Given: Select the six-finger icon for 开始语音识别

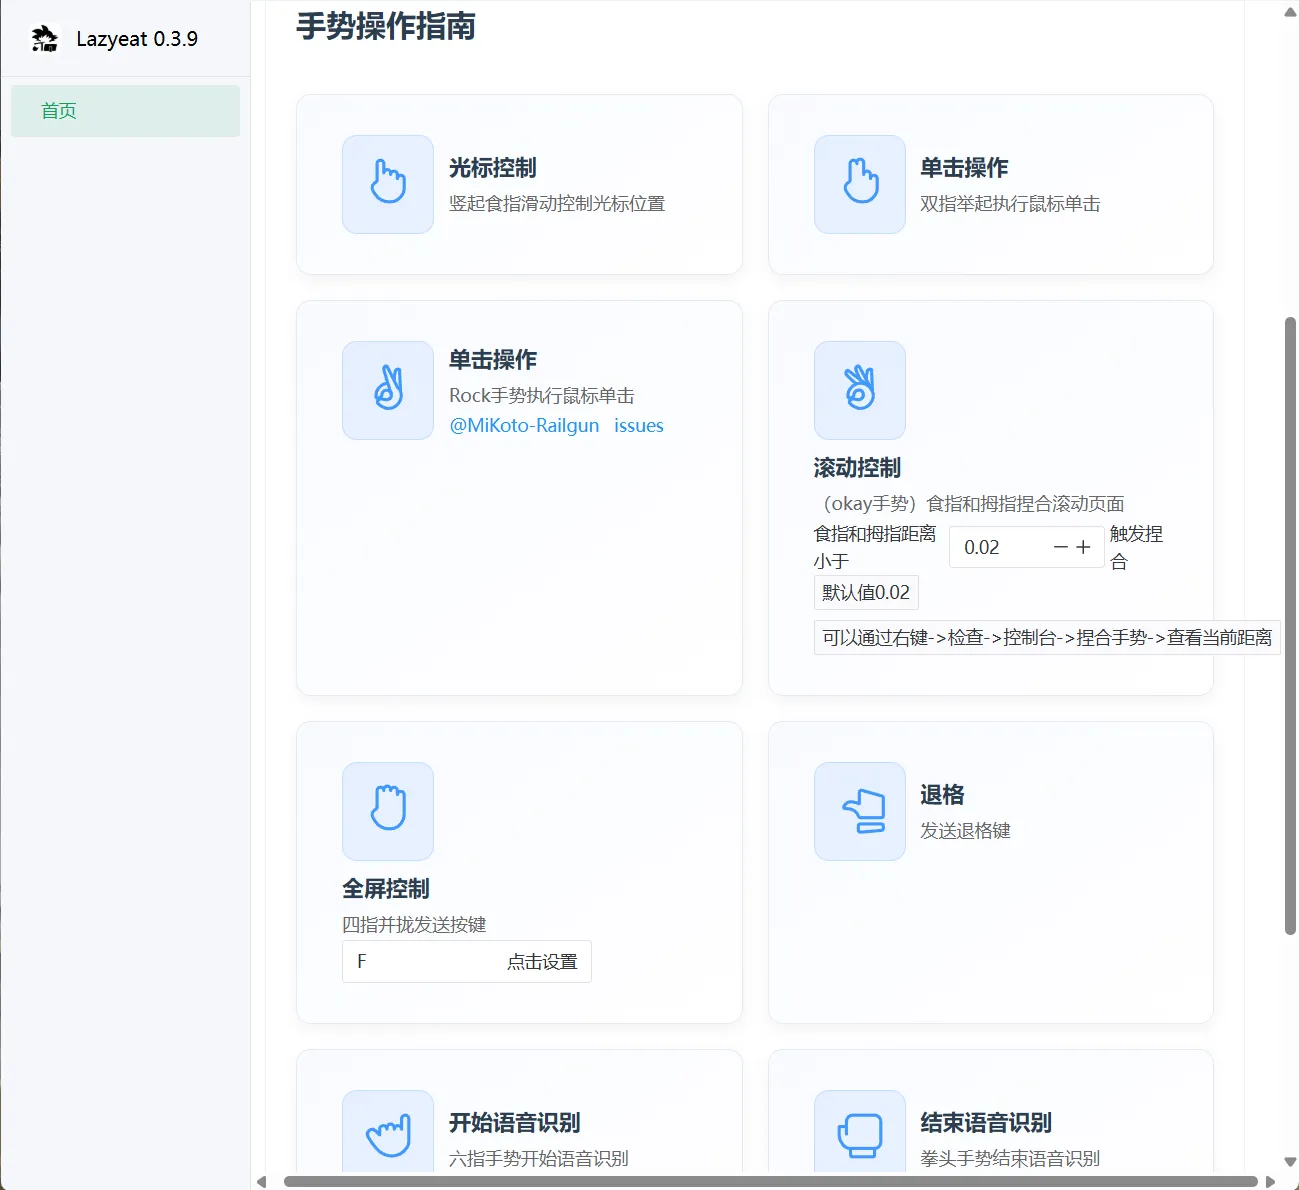Looking at the screenshot, I should [x=387, y=1132].
